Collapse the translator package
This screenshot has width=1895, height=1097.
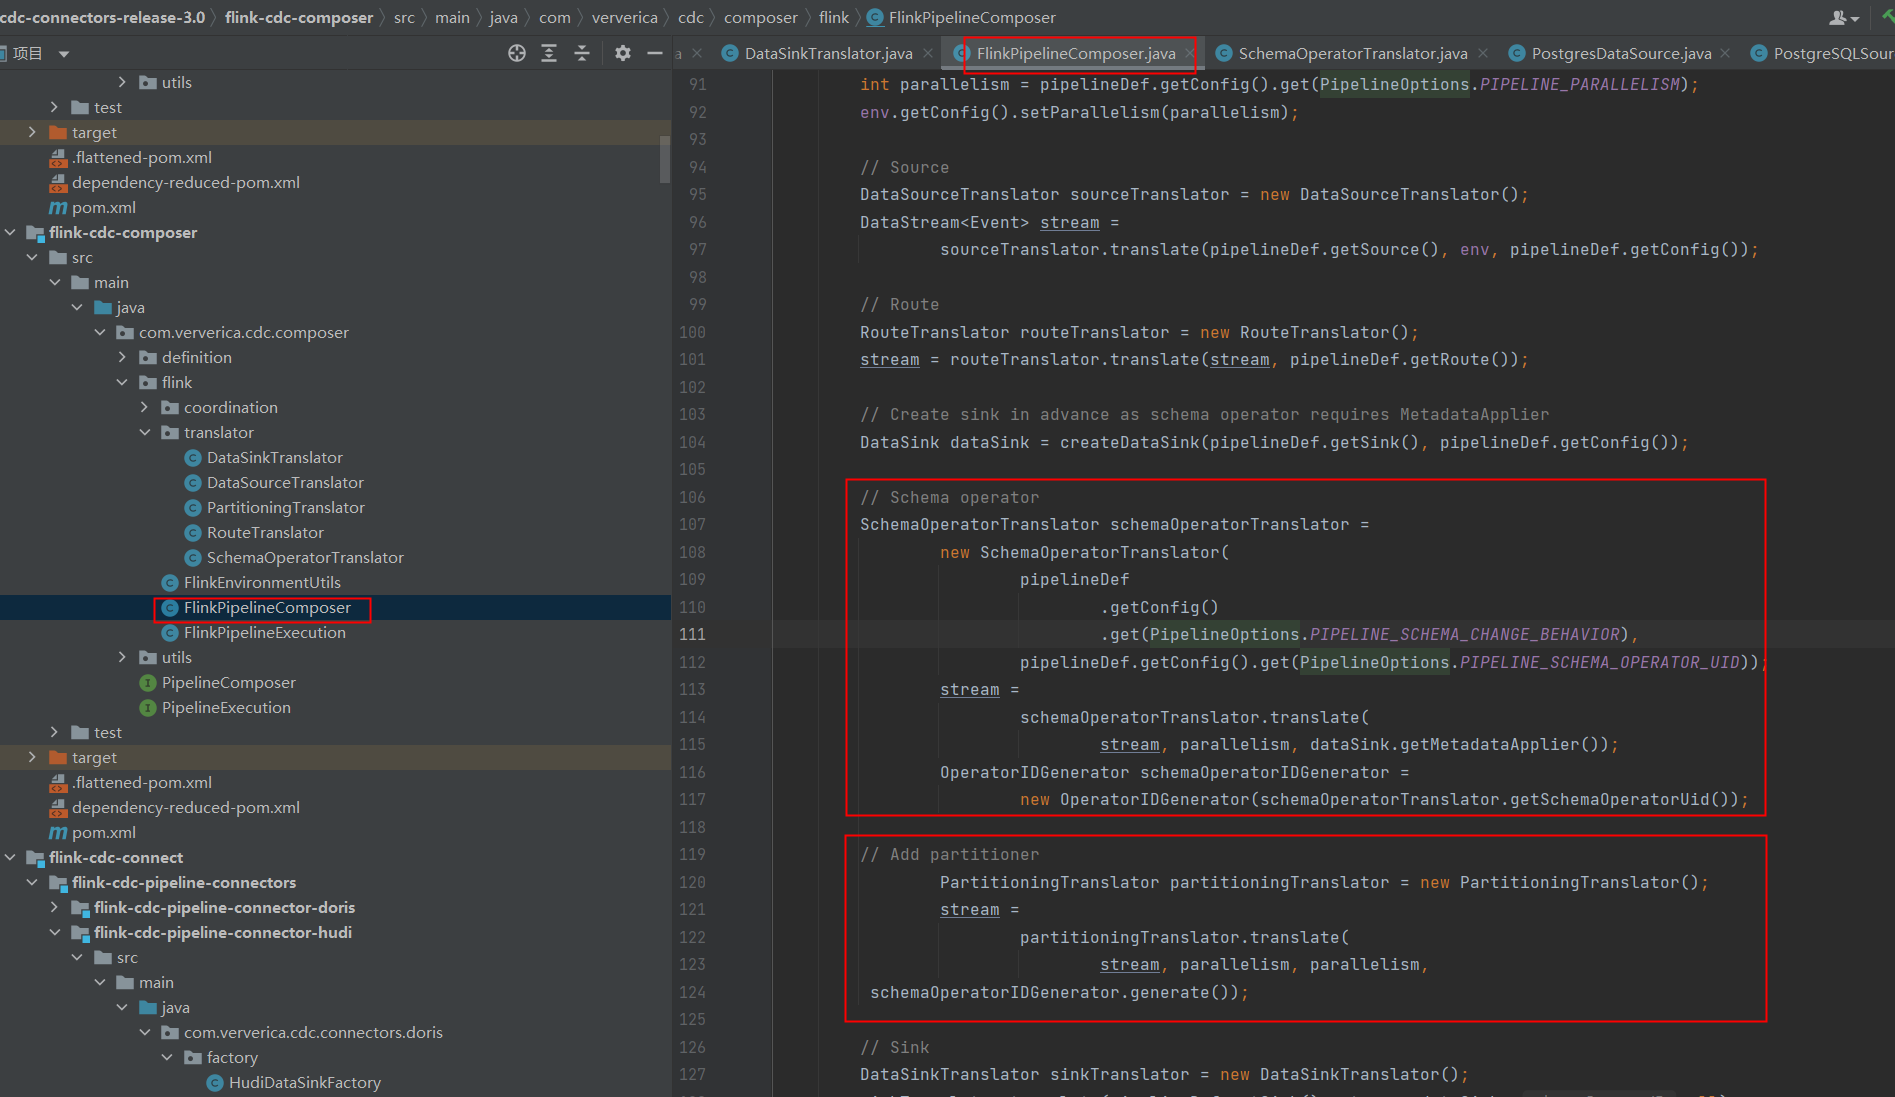pos(145,432)
